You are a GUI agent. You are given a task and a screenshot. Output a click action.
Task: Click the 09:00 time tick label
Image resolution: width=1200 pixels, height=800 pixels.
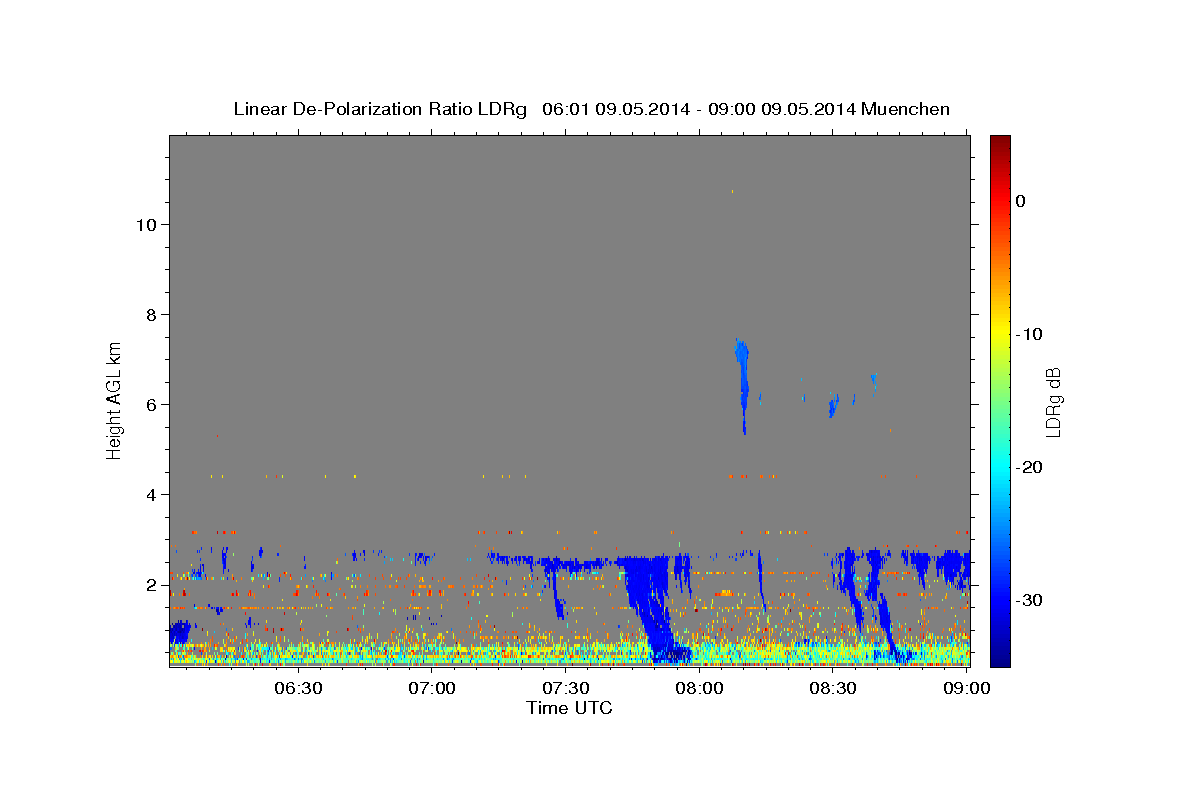(966, 688)
